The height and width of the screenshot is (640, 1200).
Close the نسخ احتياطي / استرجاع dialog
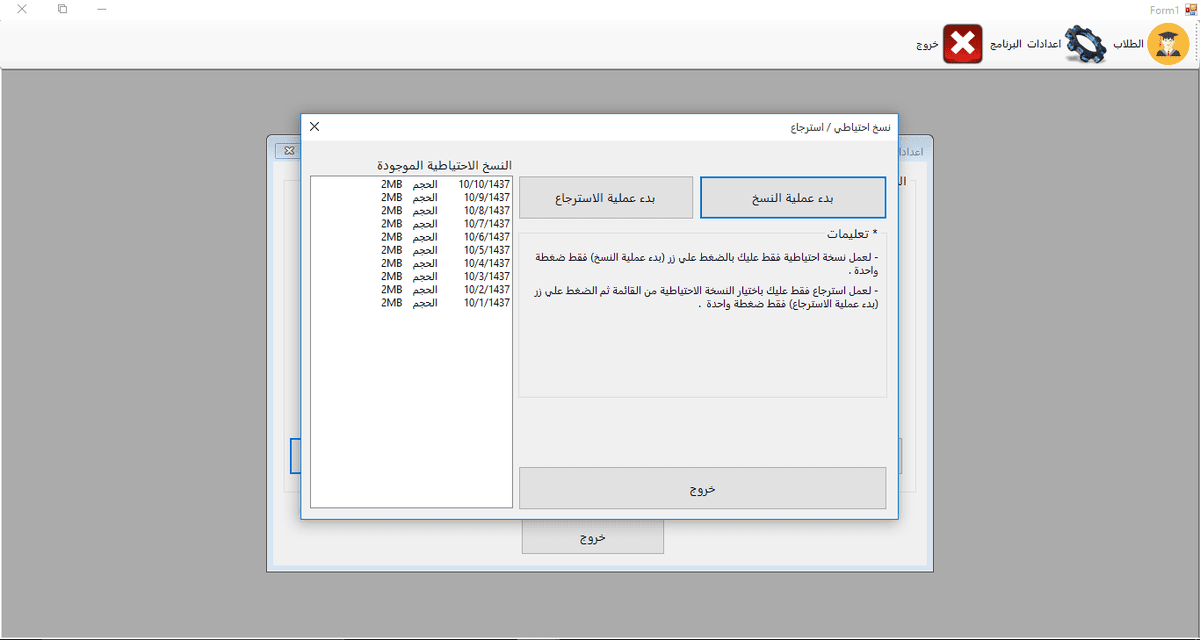tap(314, 127)
